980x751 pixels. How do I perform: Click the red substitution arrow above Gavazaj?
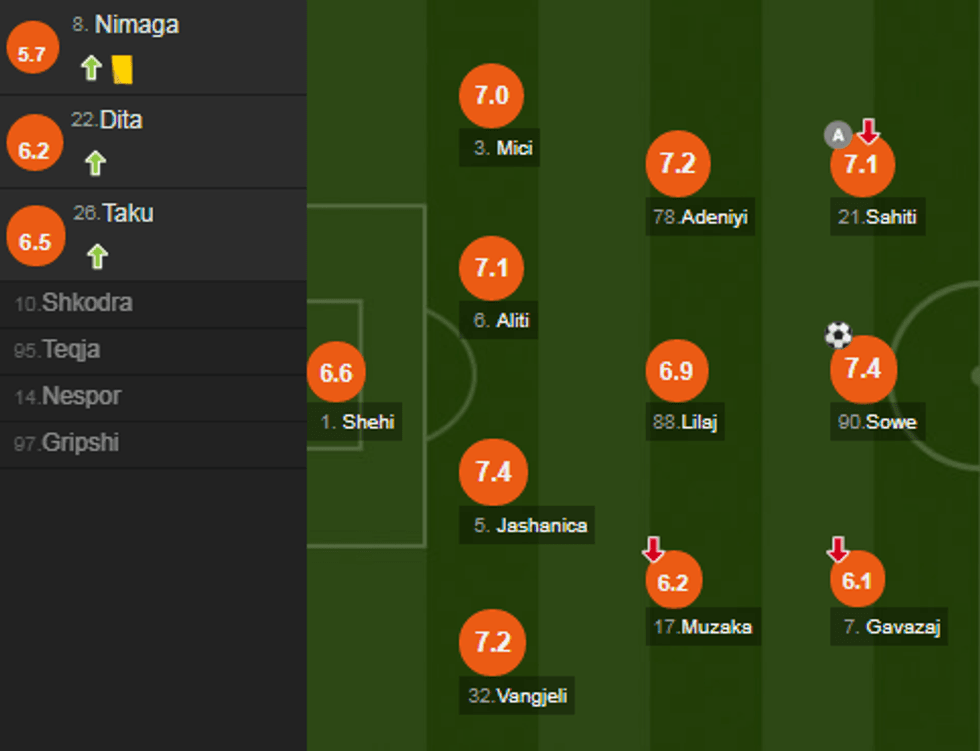pos(838,549)
